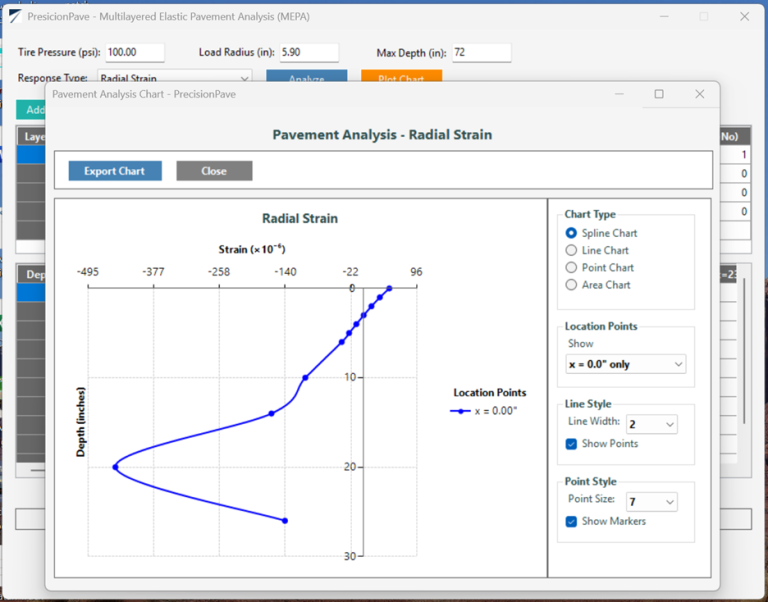Screen dimensions: 768x602
Task: Click the data point at depth 20
Action: coord(116,467)
